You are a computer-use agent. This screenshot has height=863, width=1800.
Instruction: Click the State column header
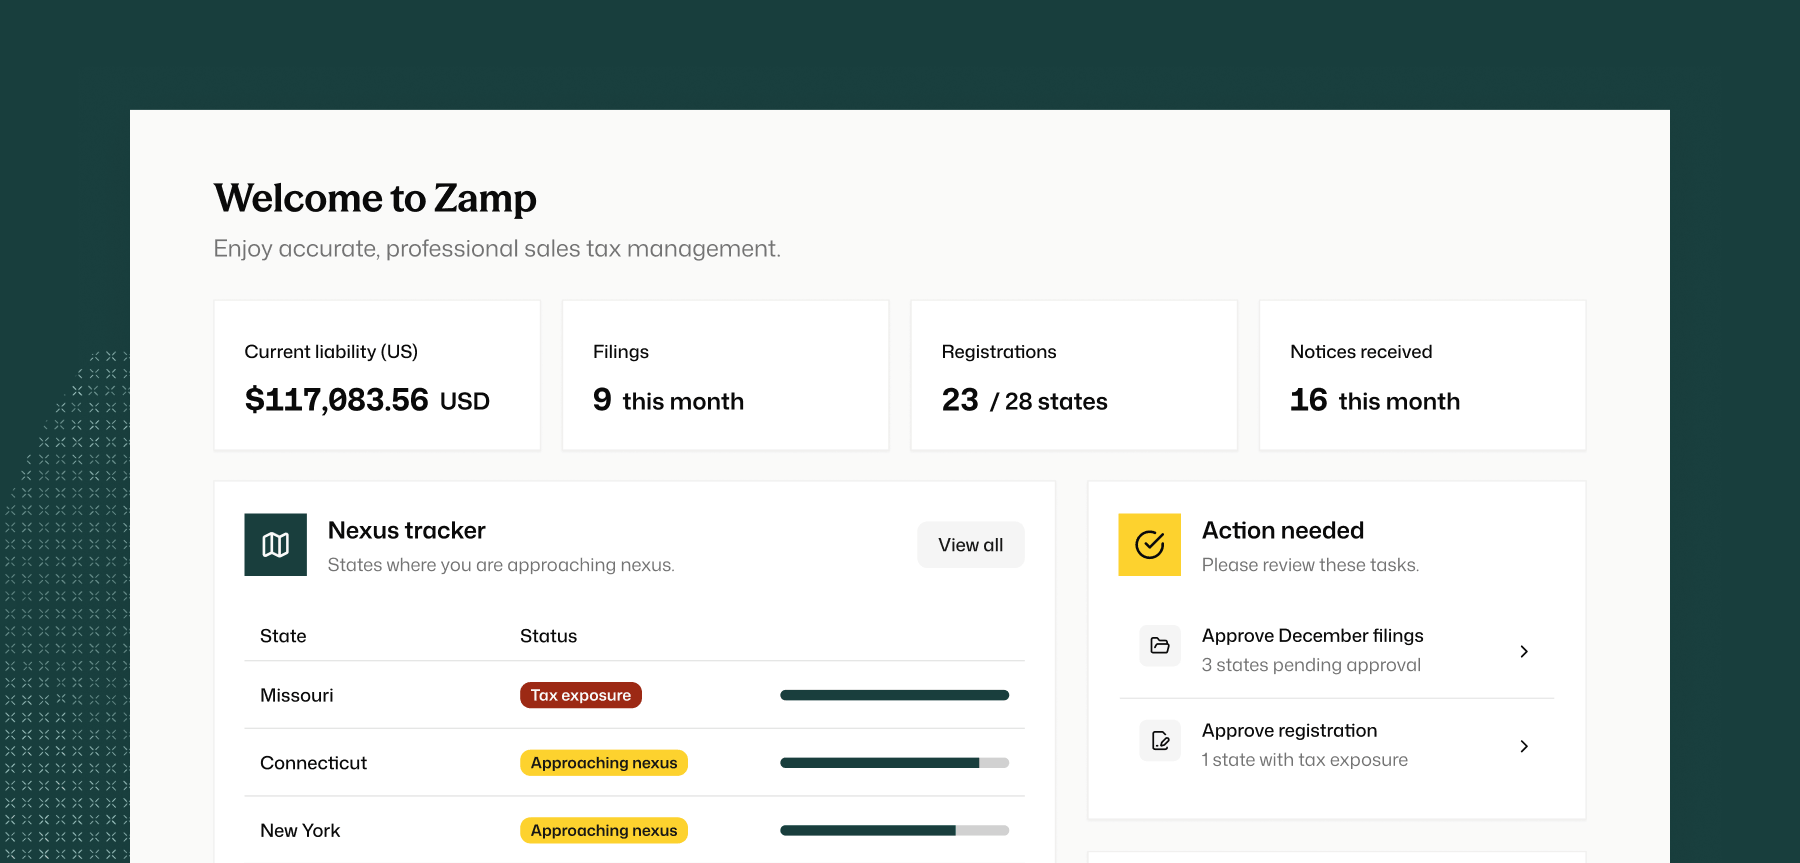tap(283, 636)
